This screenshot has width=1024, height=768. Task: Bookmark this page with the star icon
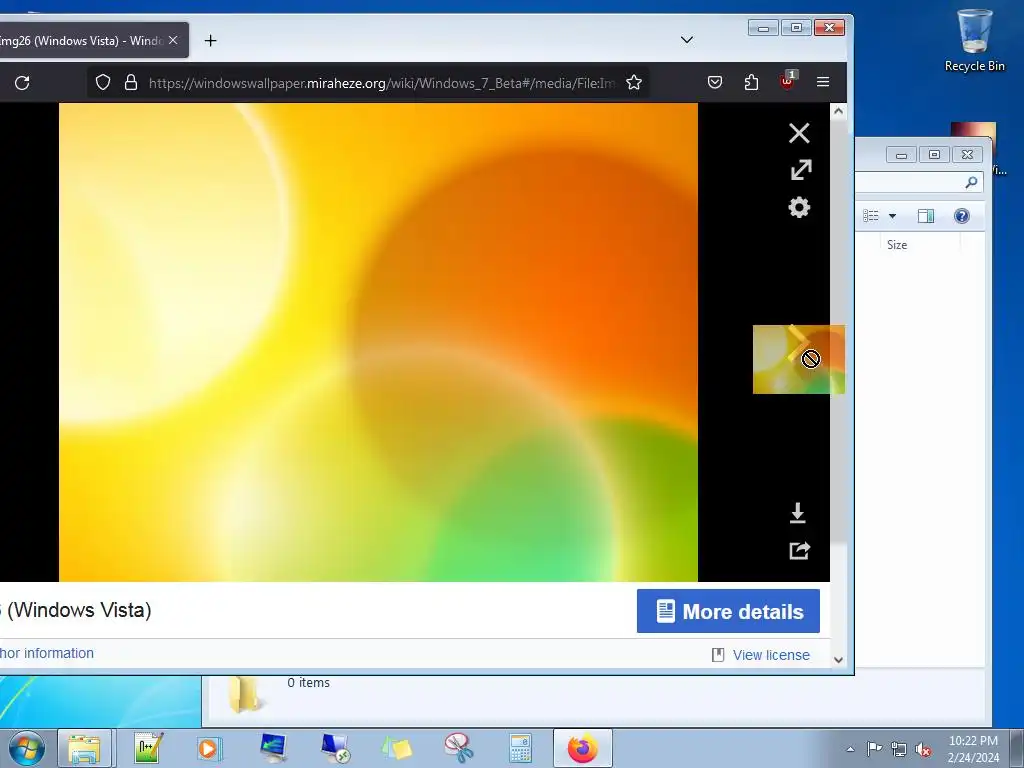[x=633, y=82]
